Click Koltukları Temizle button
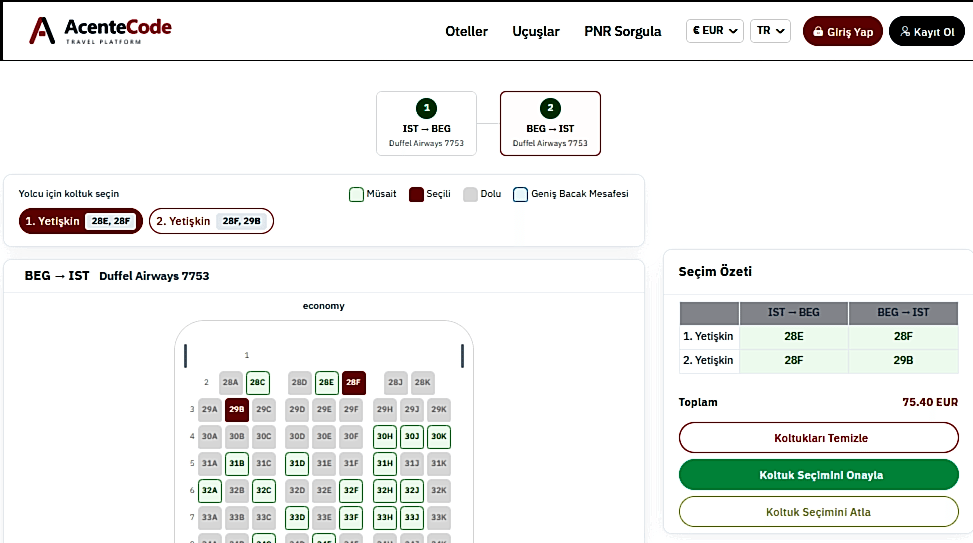 click(x=818, y=438)
